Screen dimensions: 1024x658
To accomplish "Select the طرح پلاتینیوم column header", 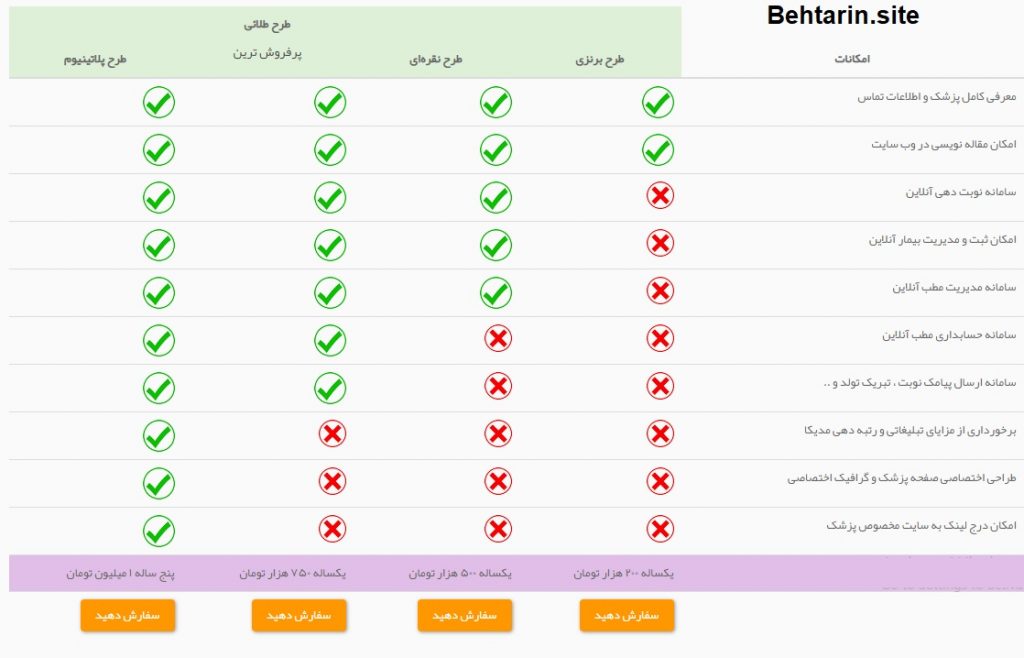I will coord(95,59).
